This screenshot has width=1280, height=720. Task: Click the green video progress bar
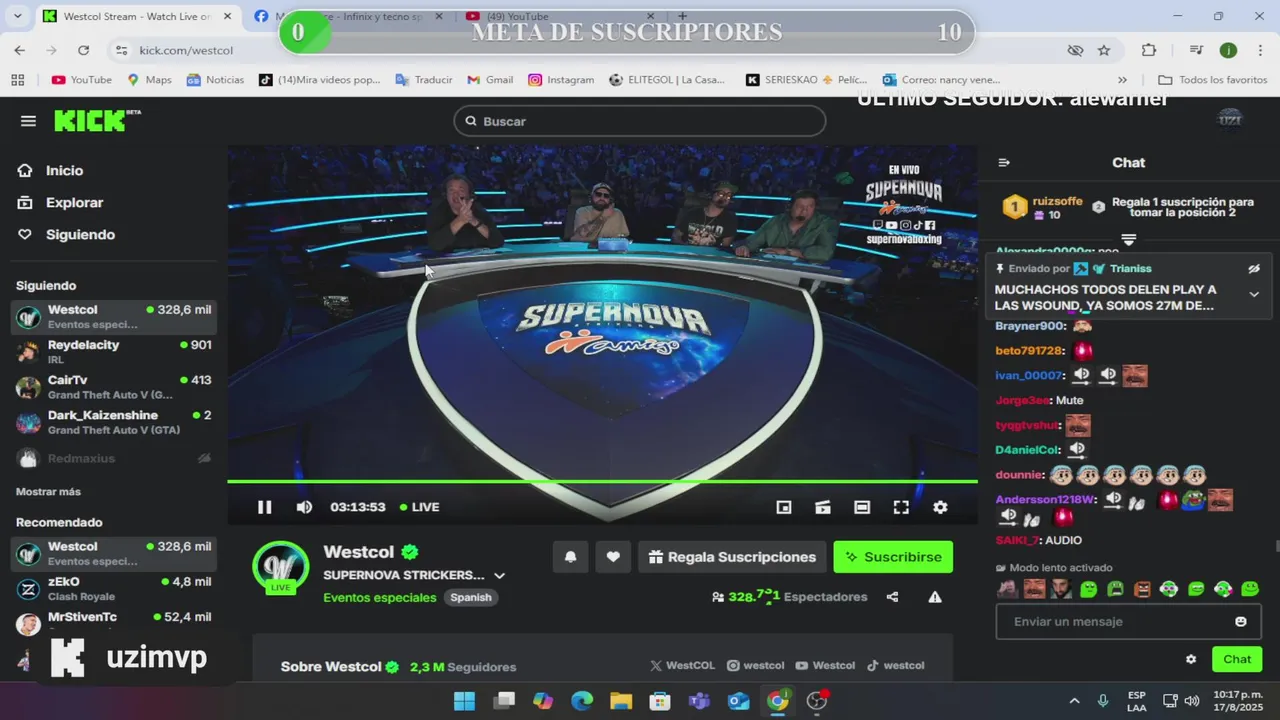tap(602, 482)
